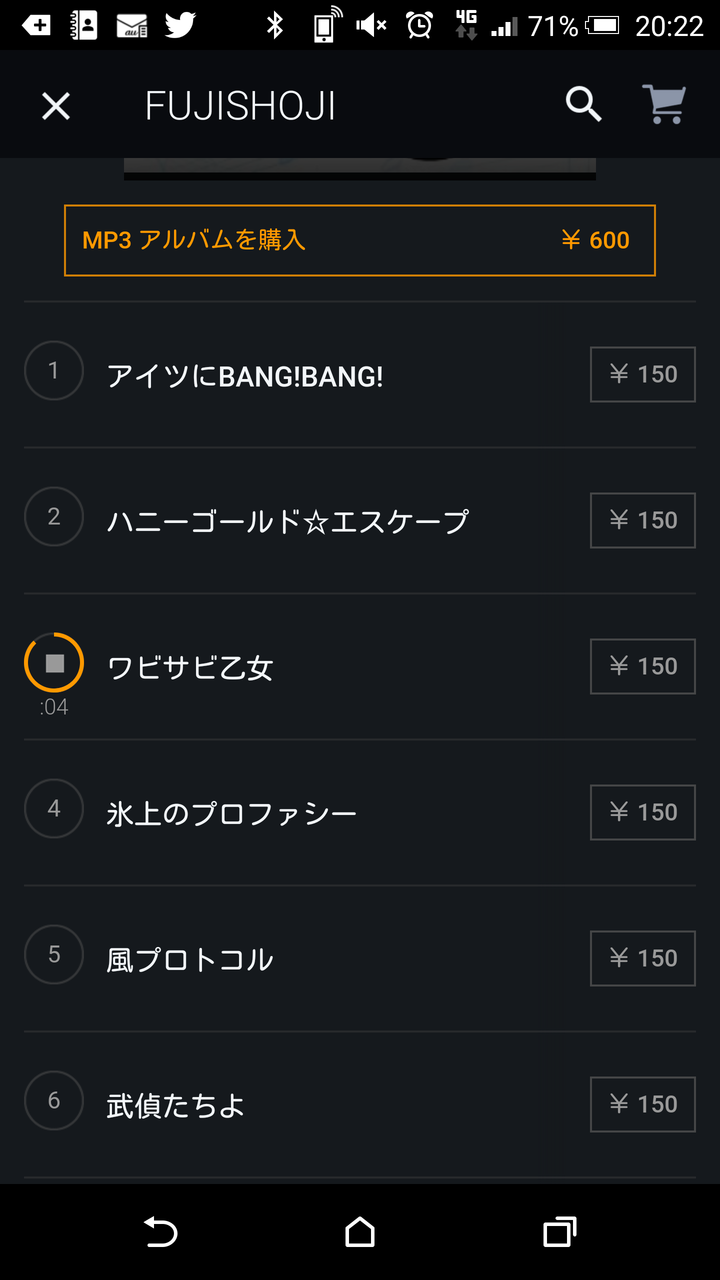Buy アイツにBANG!BANG! for ¥150
The width and height of the screenshot is (720, 1280).
tap(643, 374)
